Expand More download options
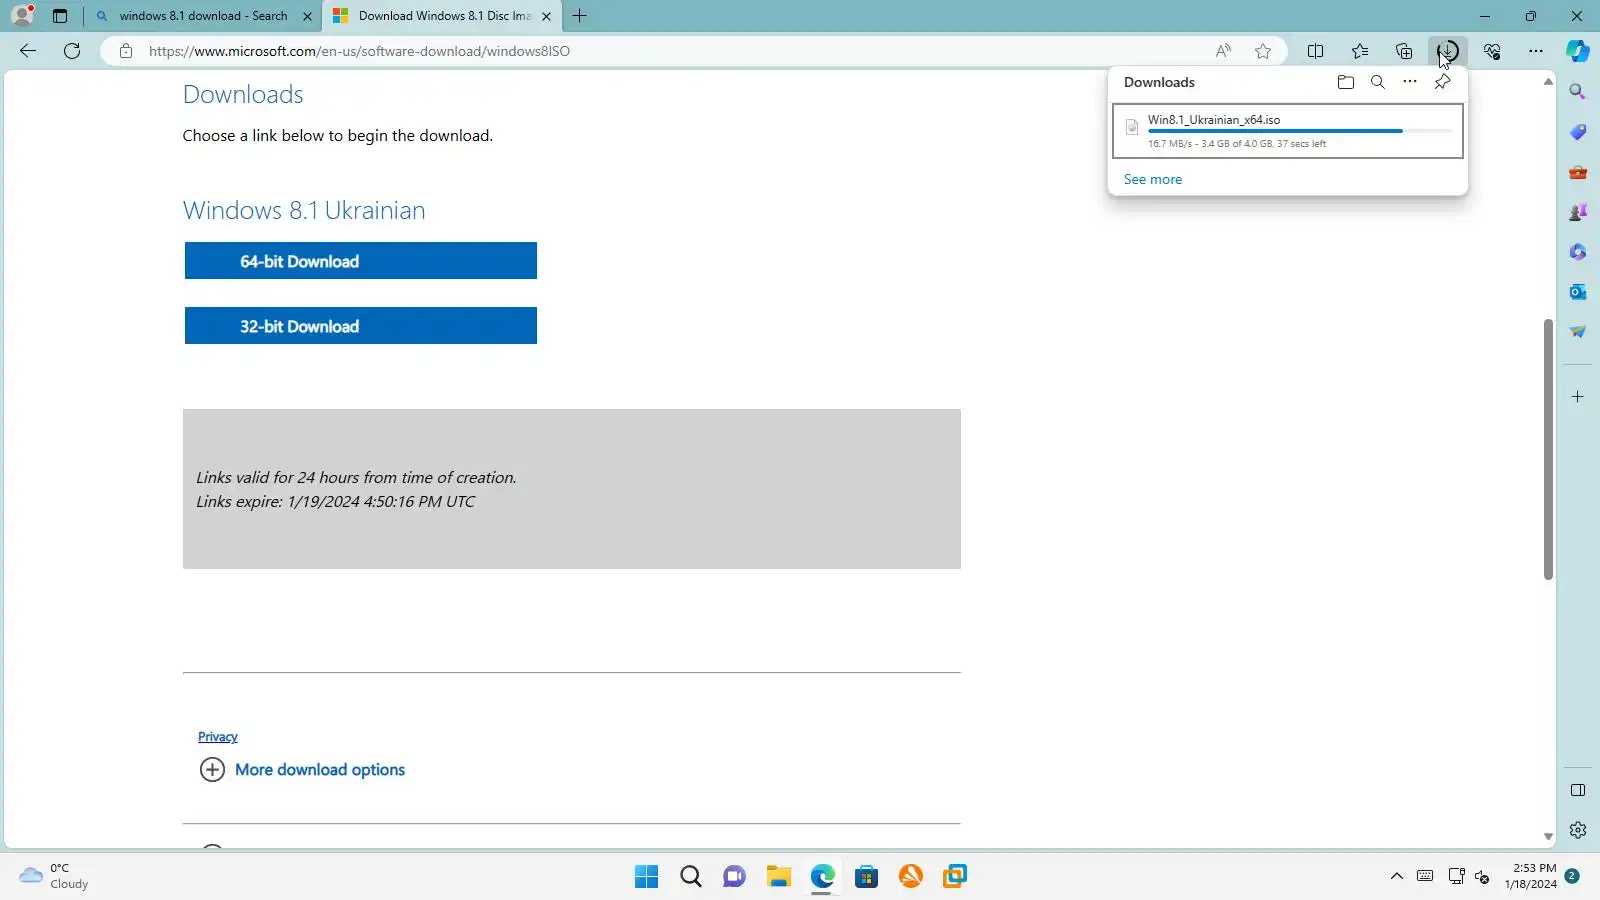The height and width of the screenshot is (900, 1600). tap(302, 770)
